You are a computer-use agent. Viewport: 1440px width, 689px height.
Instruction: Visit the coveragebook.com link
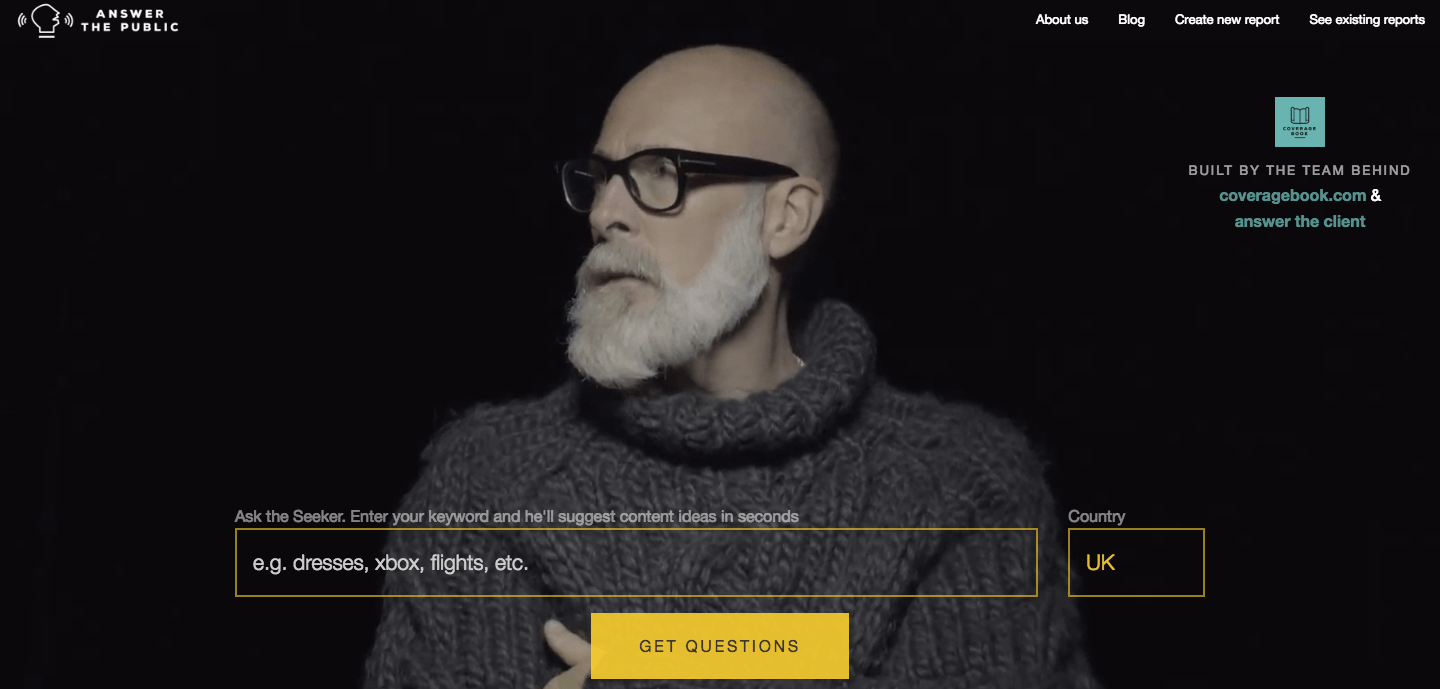point(1293,196)
